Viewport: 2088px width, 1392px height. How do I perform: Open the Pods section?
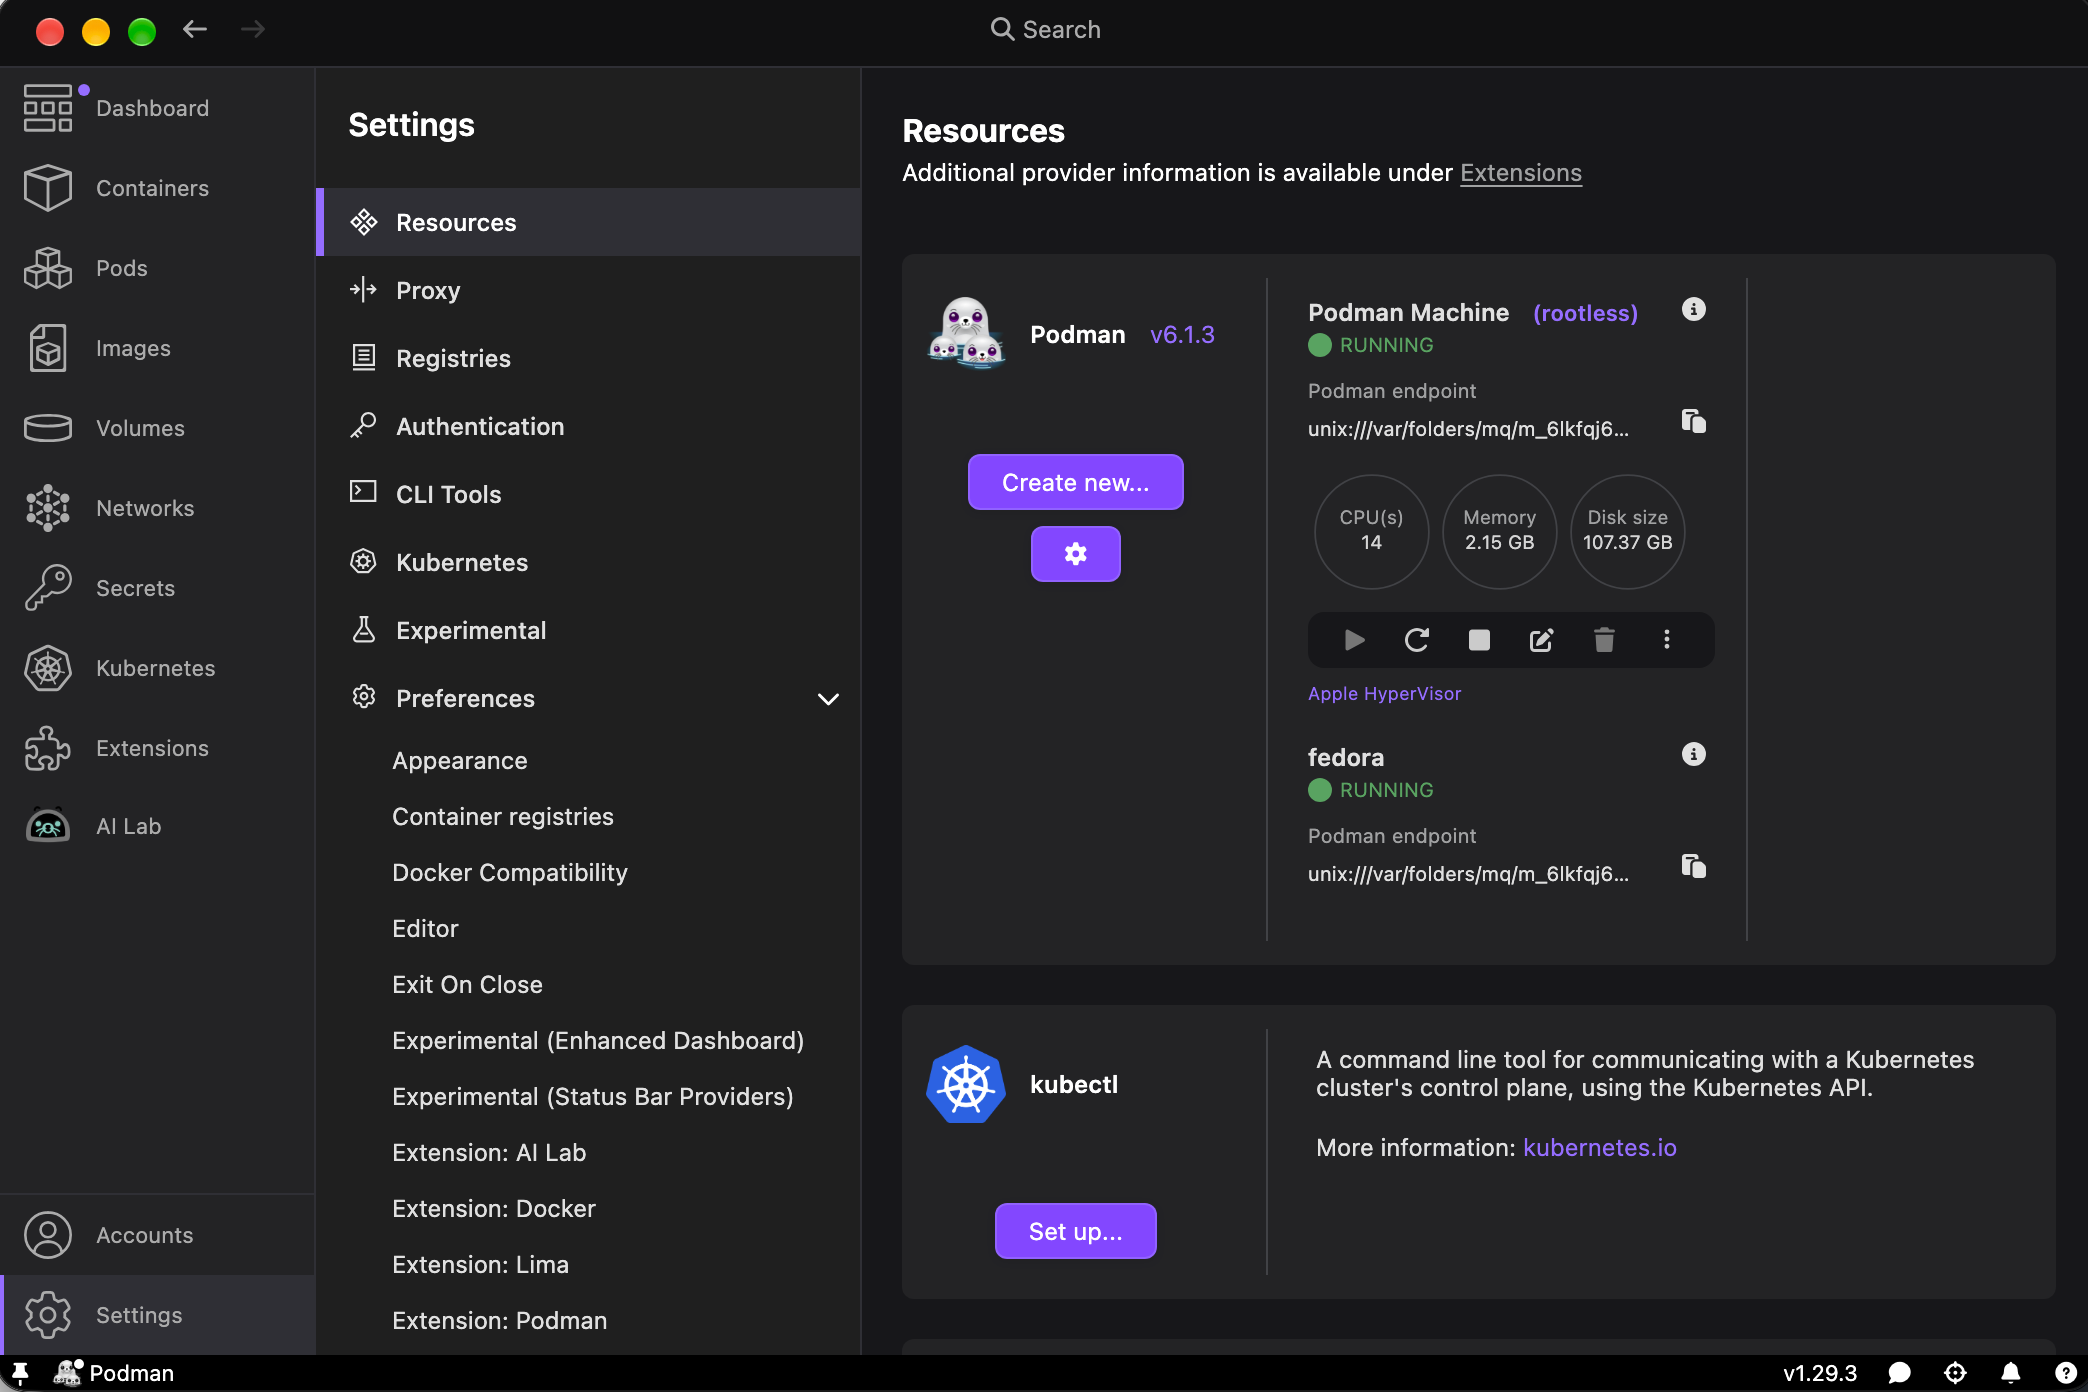point(157,268)
